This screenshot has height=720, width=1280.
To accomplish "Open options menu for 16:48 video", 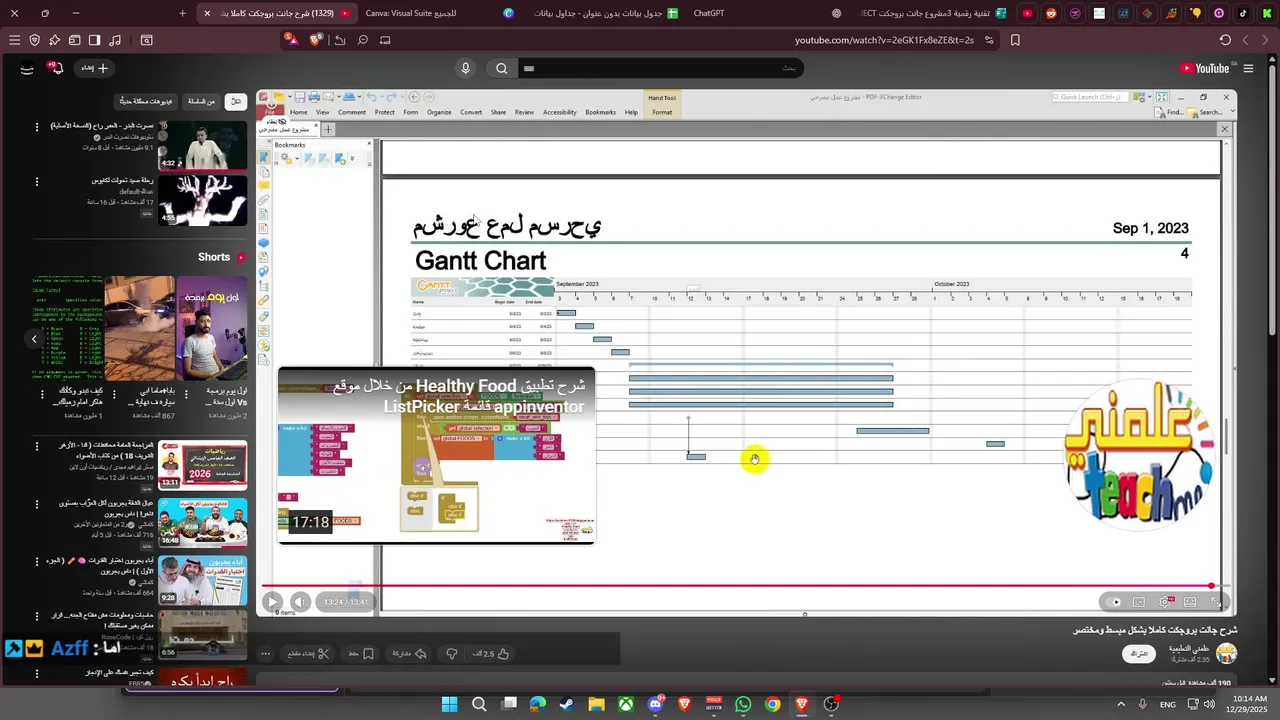I will click(x=37, y=504).
